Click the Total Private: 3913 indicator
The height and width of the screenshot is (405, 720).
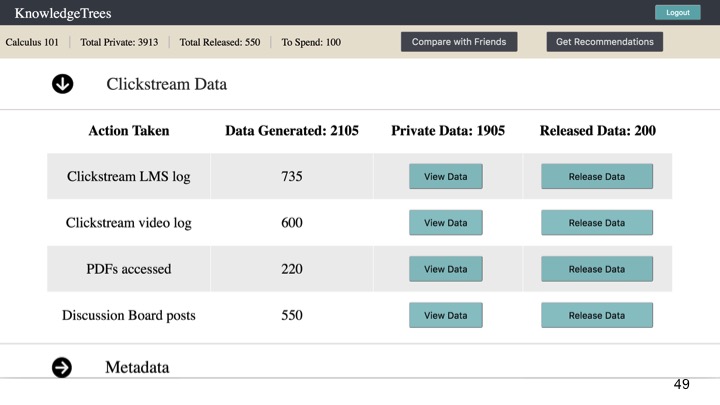tap(119, 42)
